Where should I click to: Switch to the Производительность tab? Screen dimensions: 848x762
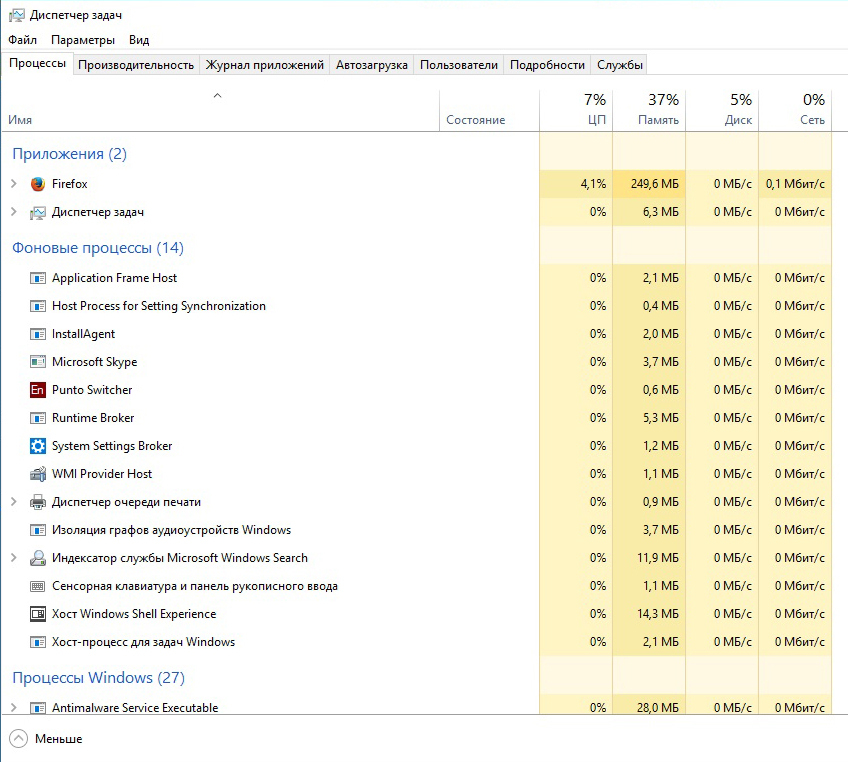(136, 65)
